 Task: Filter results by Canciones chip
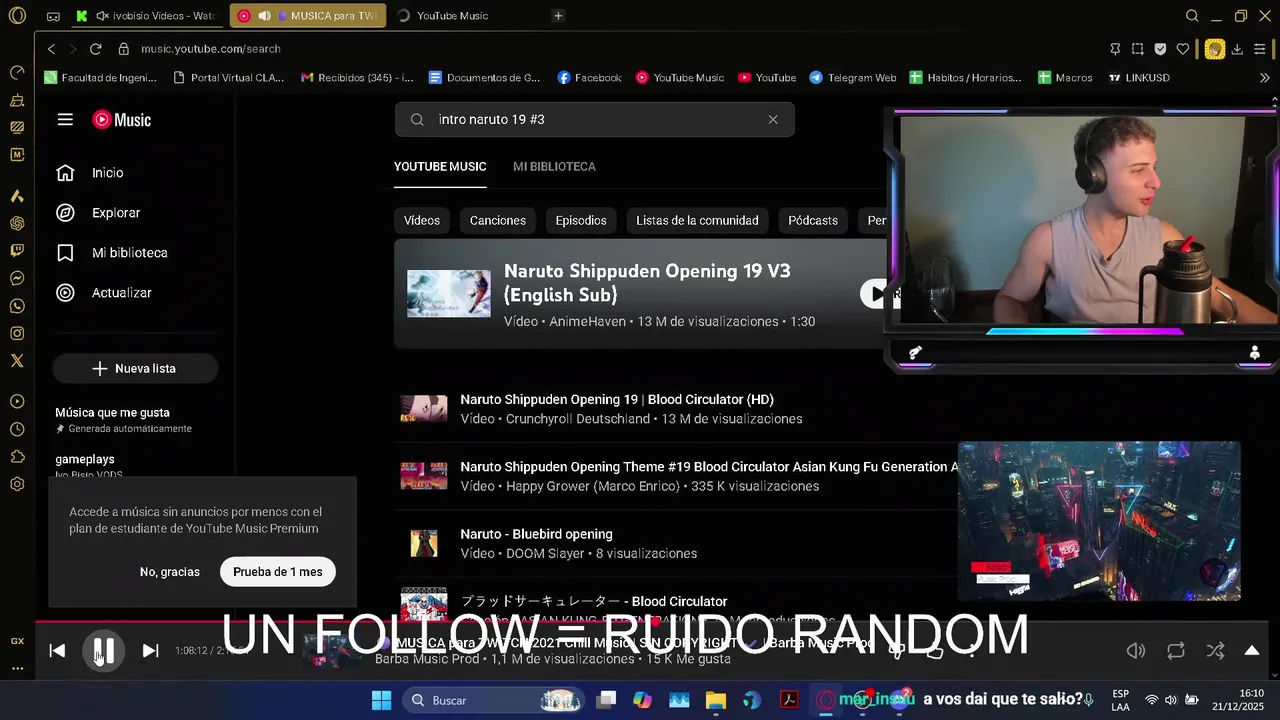point(498,221)
